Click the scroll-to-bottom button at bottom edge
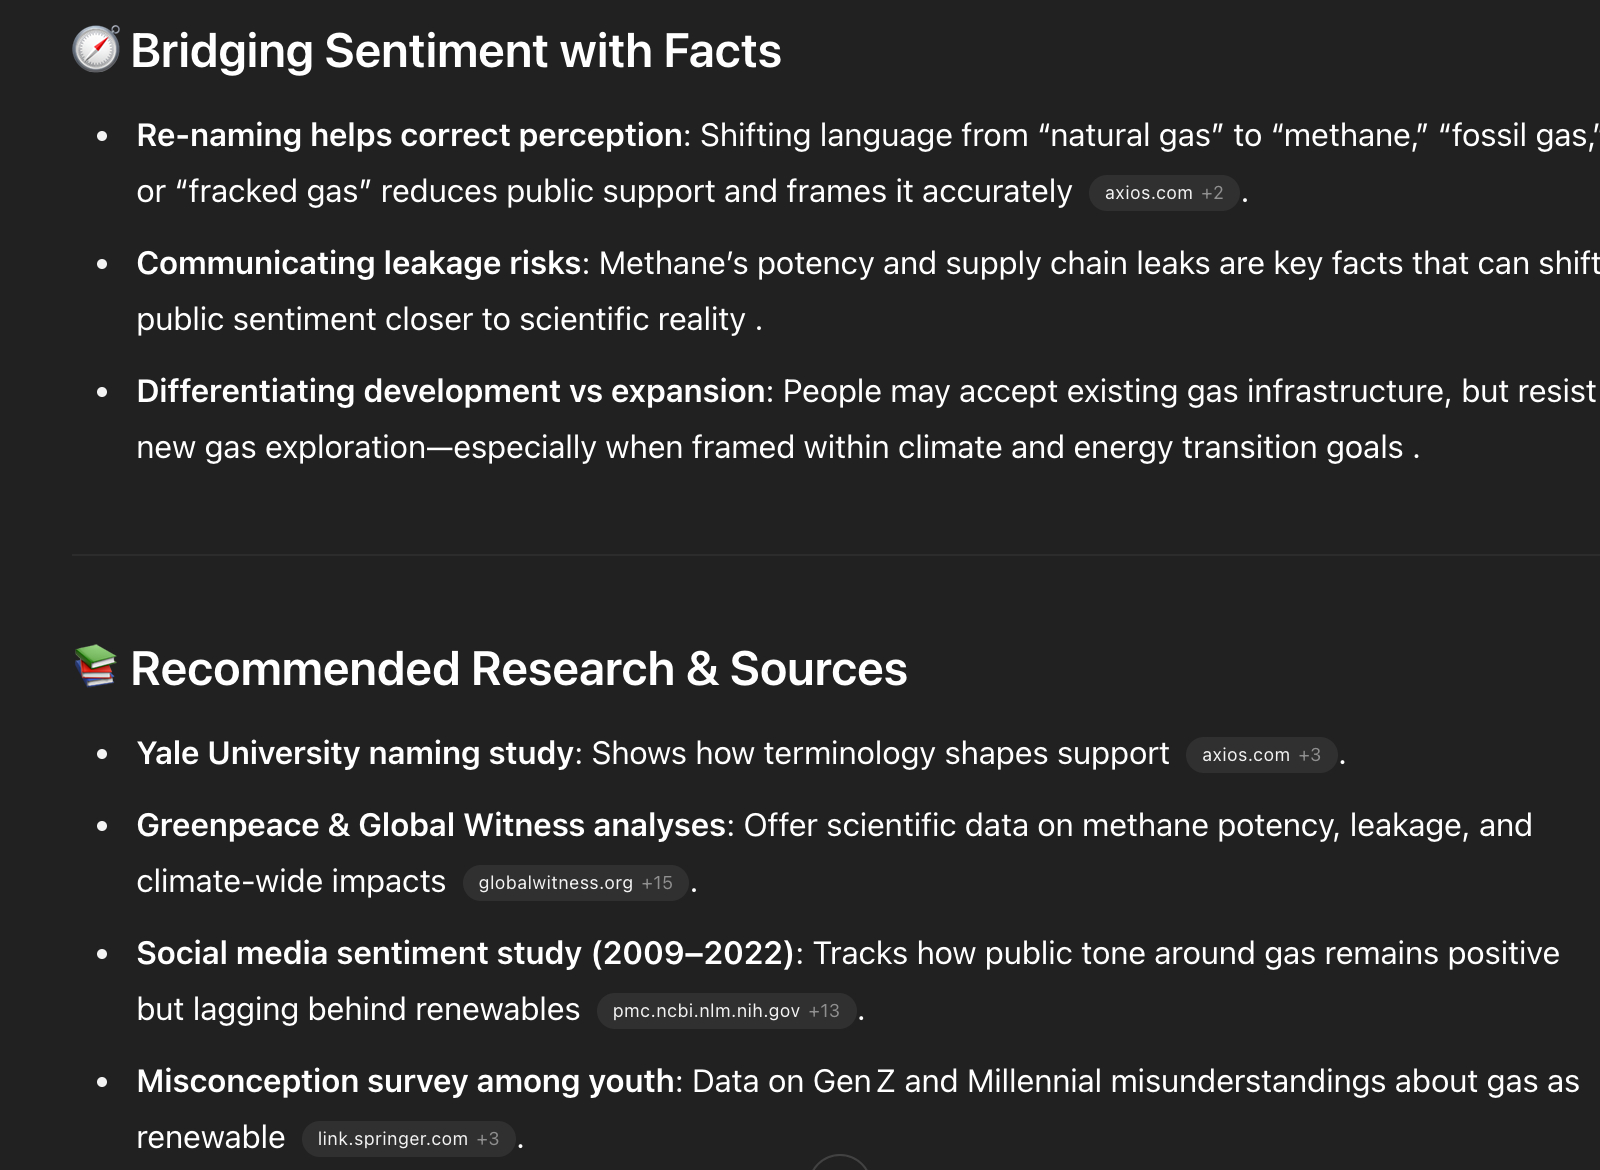 click(840, 1163)
